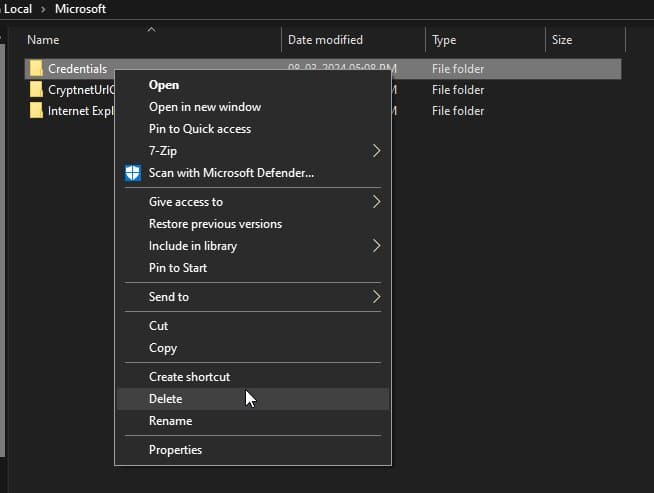Screen dimensions: 654x493
Task: Click the Microsoft Defender shield icon
Action: tap(133, 173)
